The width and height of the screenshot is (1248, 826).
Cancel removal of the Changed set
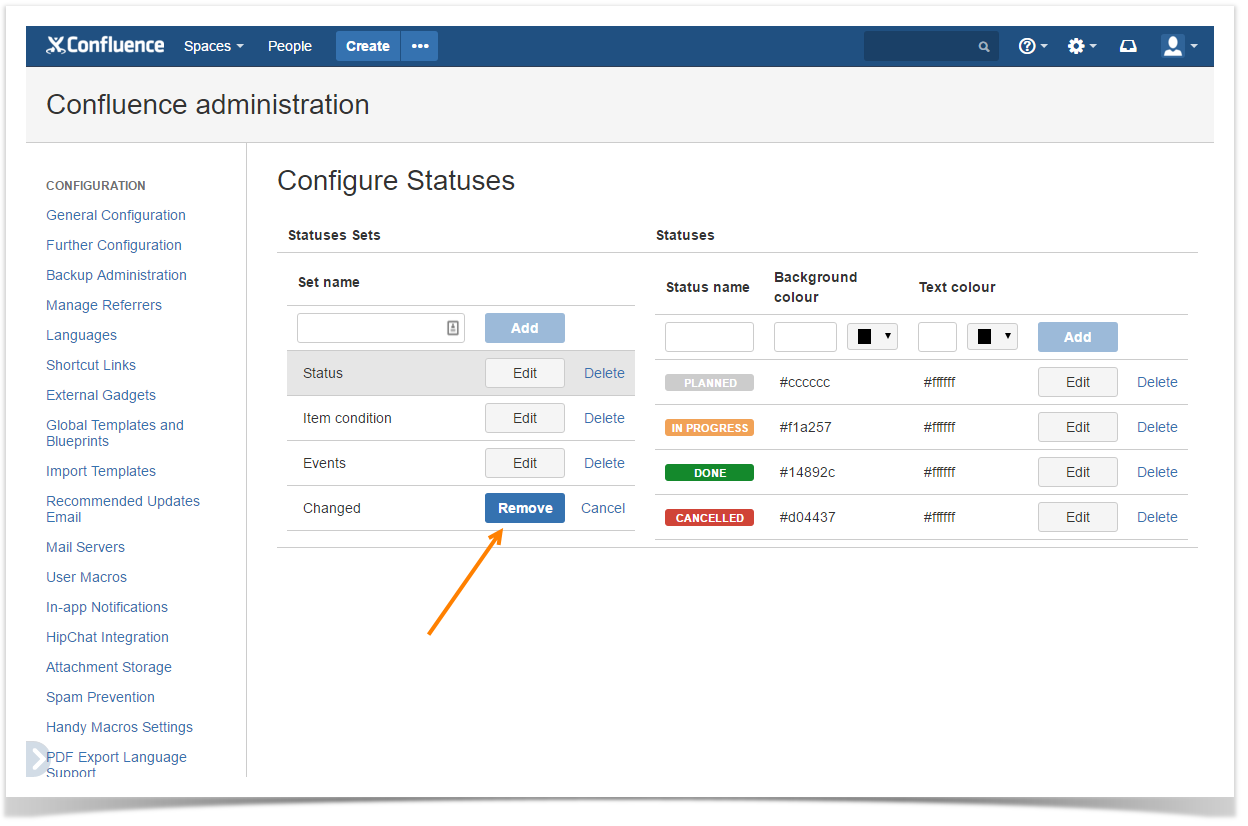(603, 508)
